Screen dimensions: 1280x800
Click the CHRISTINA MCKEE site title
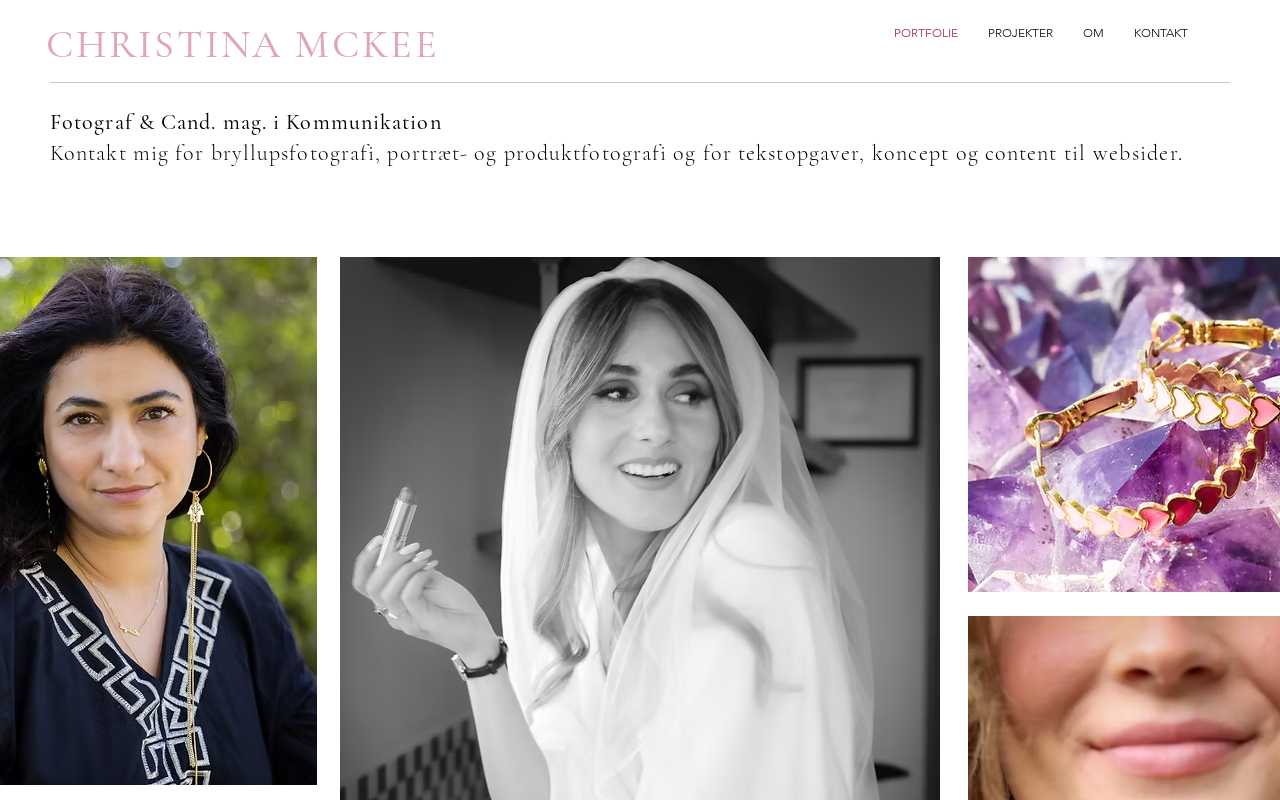point(242,45)
